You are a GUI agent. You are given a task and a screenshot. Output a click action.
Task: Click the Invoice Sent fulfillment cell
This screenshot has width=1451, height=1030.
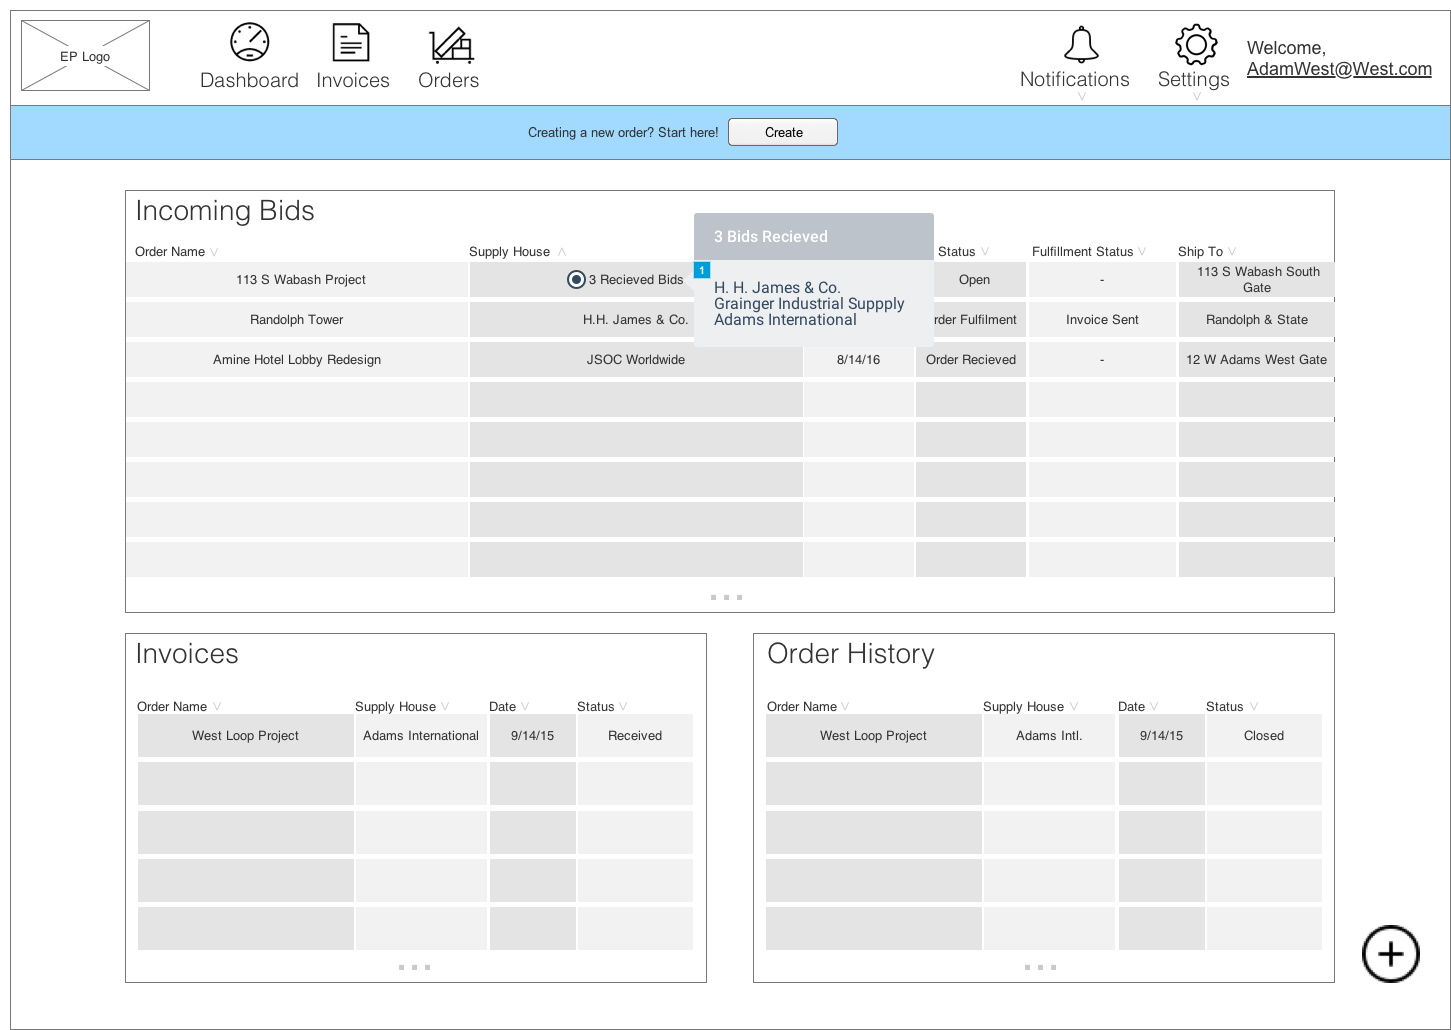1102,320
